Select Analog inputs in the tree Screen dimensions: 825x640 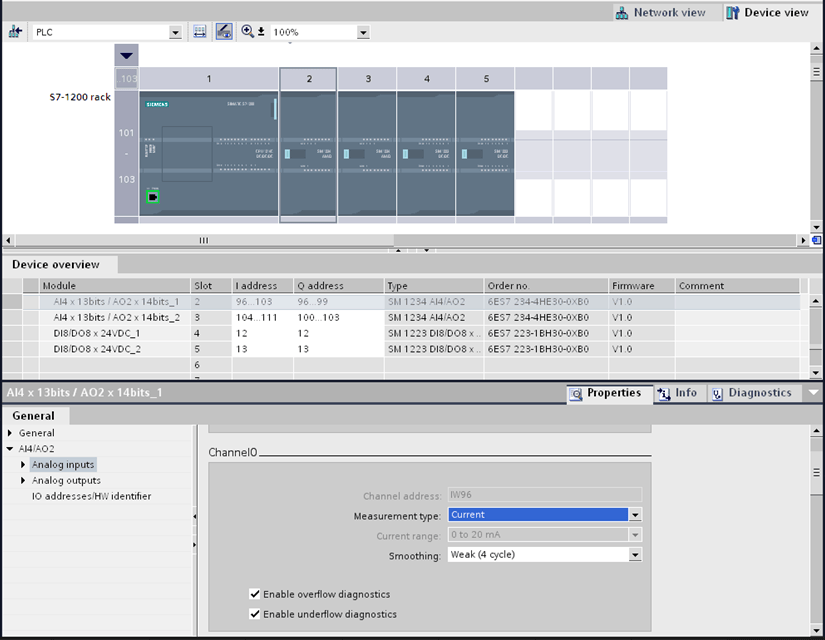63,464
